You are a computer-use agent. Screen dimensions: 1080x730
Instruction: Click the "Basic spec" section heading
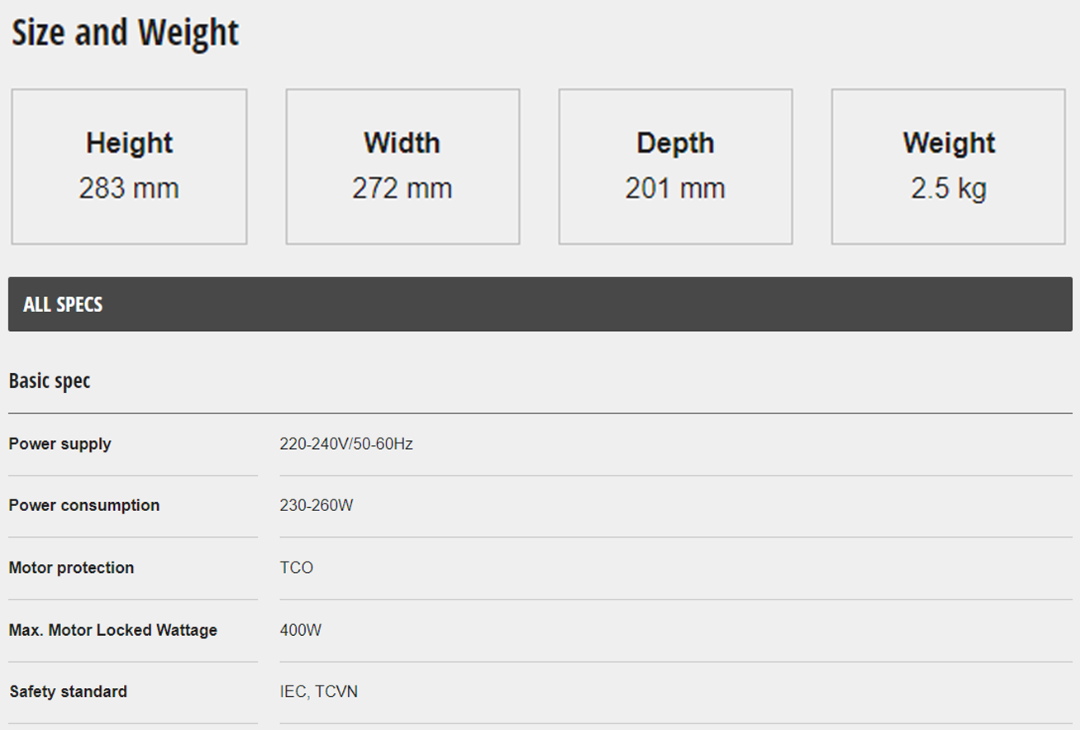pos(49,381)
